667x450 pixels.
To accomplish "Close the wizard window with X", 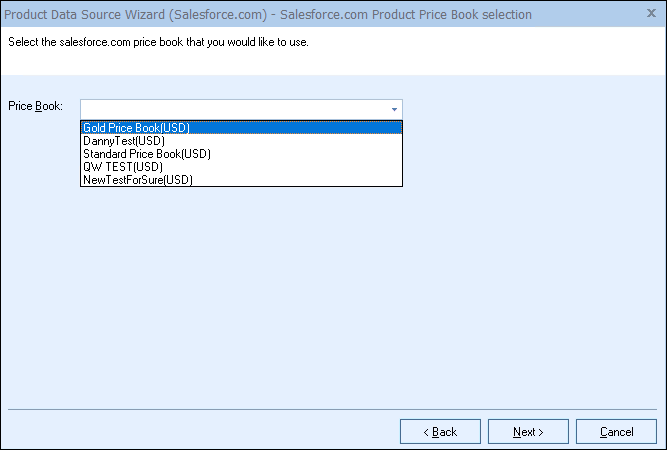I will coord(651,13).
